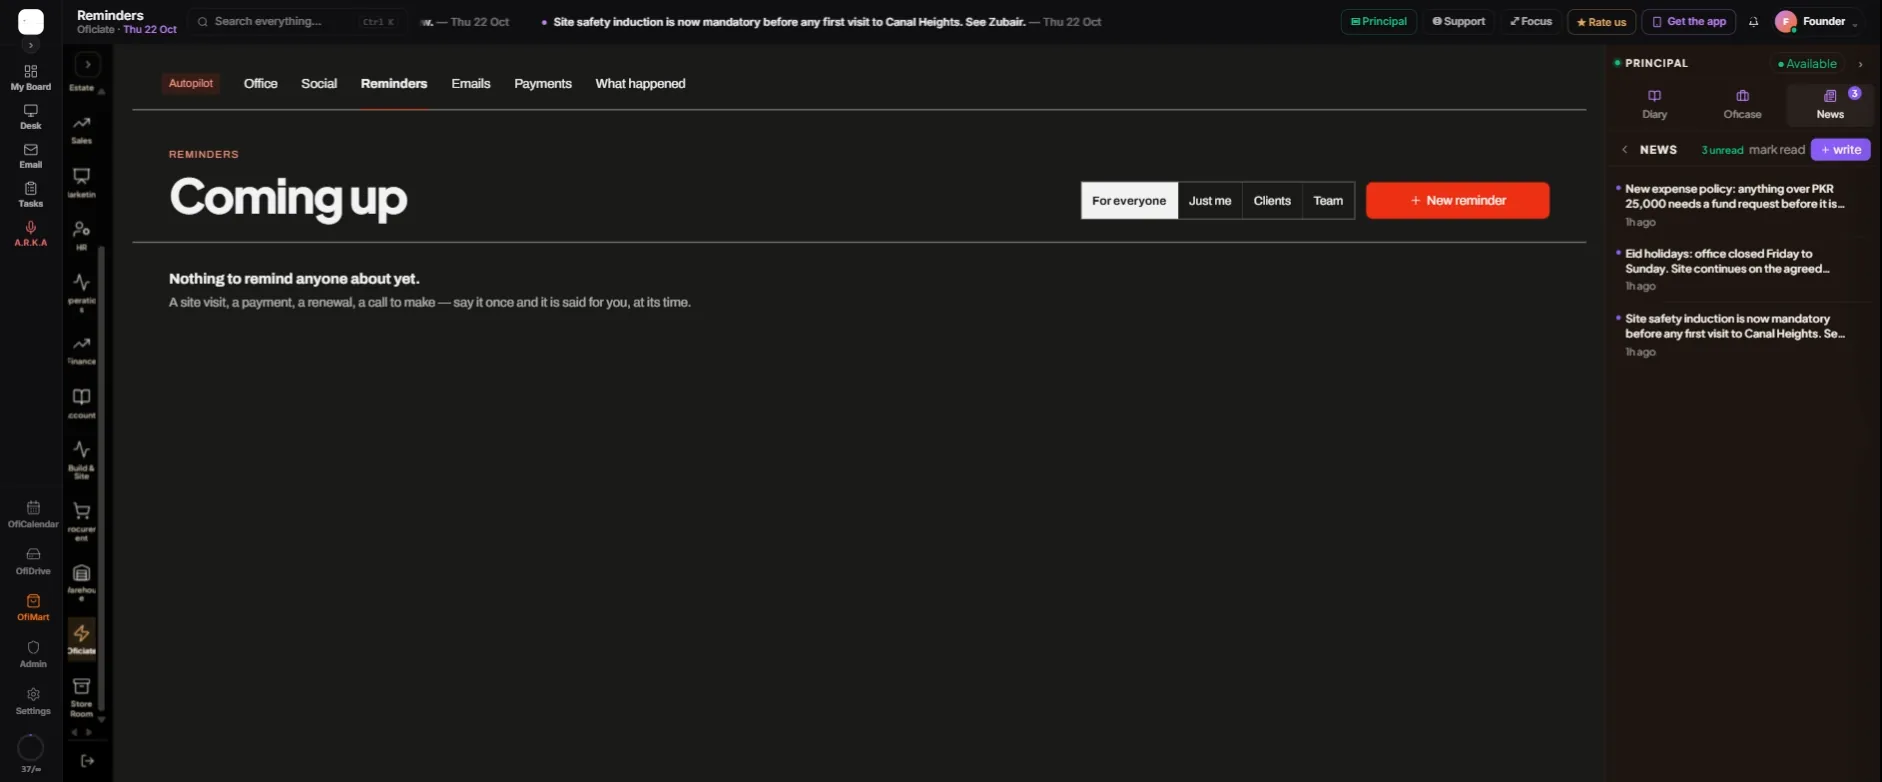Click the notifications bell icon

pyautogui.click(x=1753, y=22)
